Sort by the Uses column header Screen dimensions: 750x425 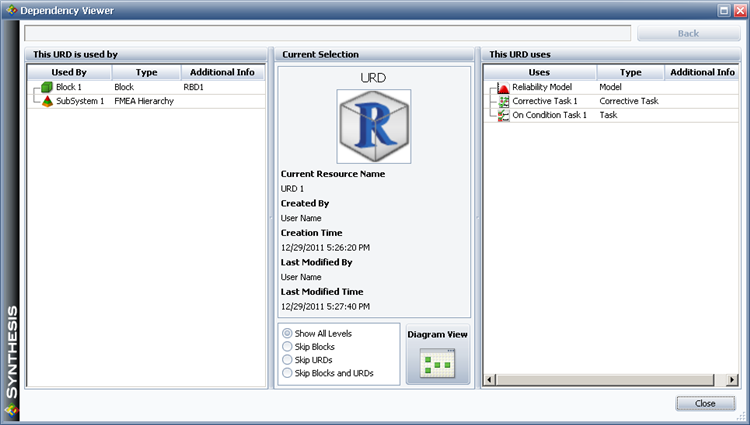click(x=539, y=72)
